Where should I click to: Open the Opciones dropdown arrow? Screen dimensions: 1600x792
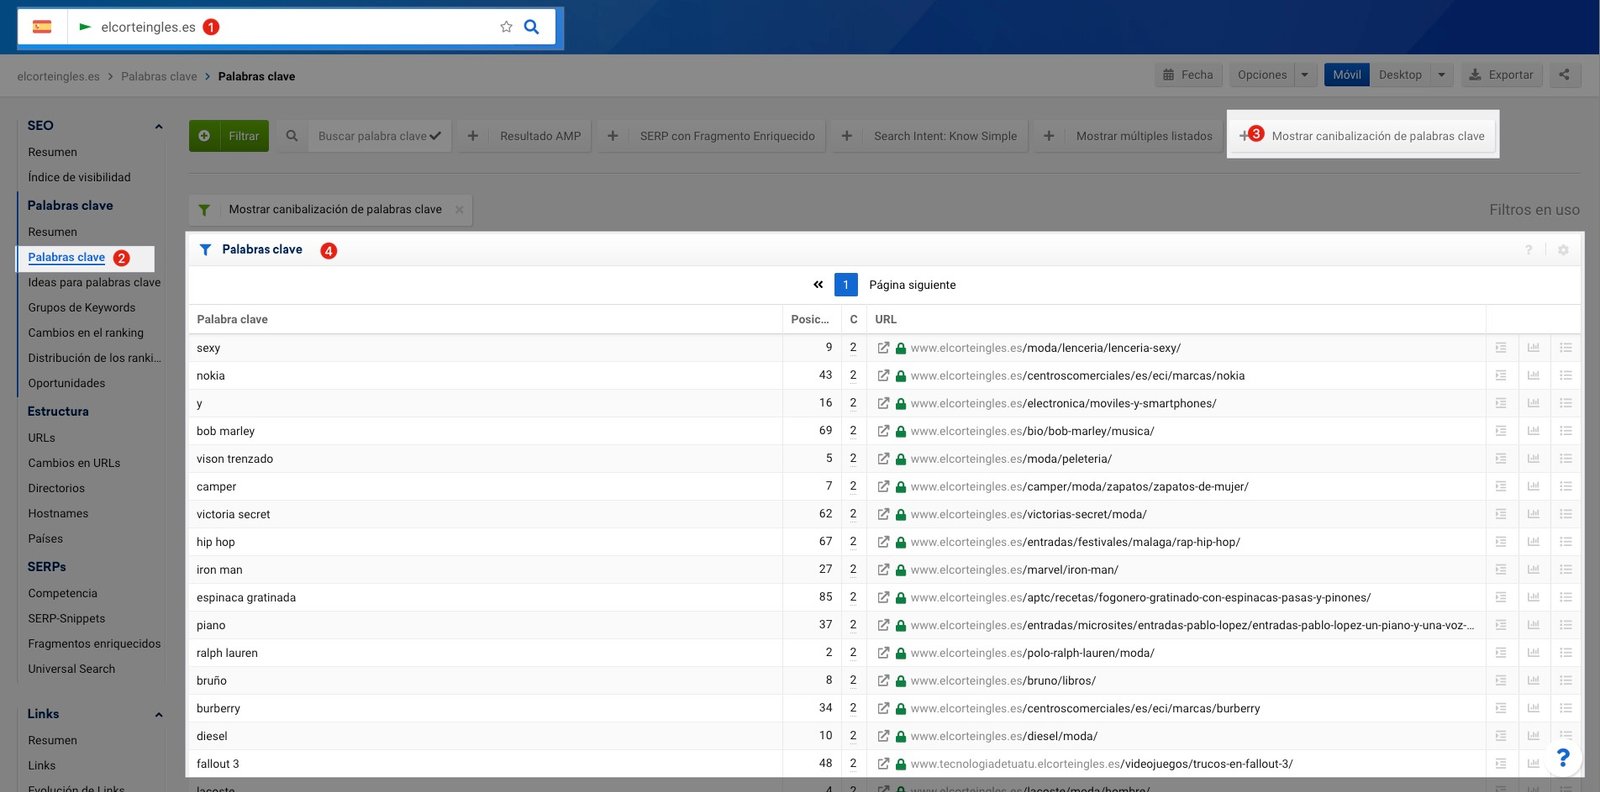pos(1304,75)
